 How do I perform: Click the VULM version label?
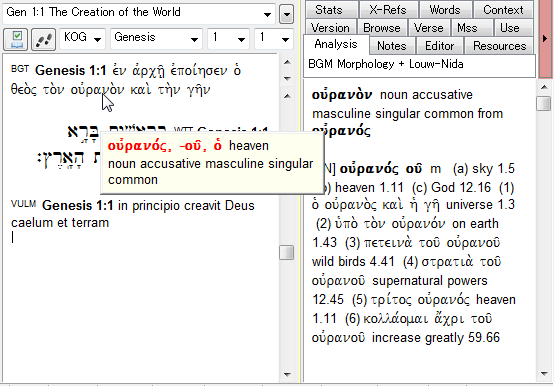tap(23, 204)
